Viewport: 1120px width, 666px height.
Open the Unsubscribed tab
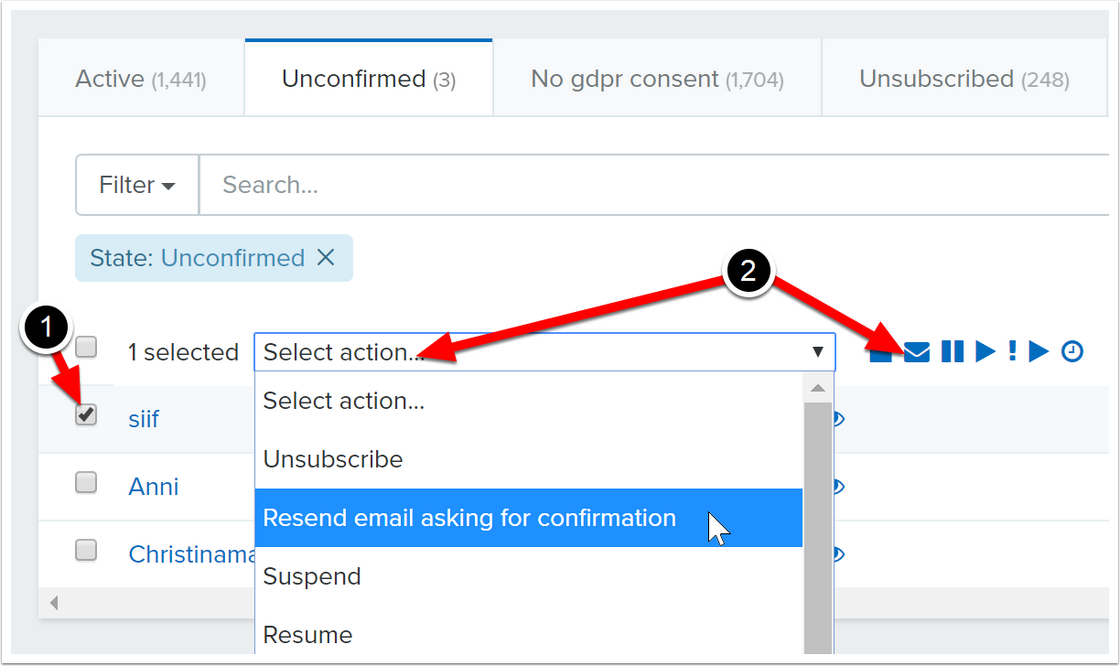click(964, 79)
